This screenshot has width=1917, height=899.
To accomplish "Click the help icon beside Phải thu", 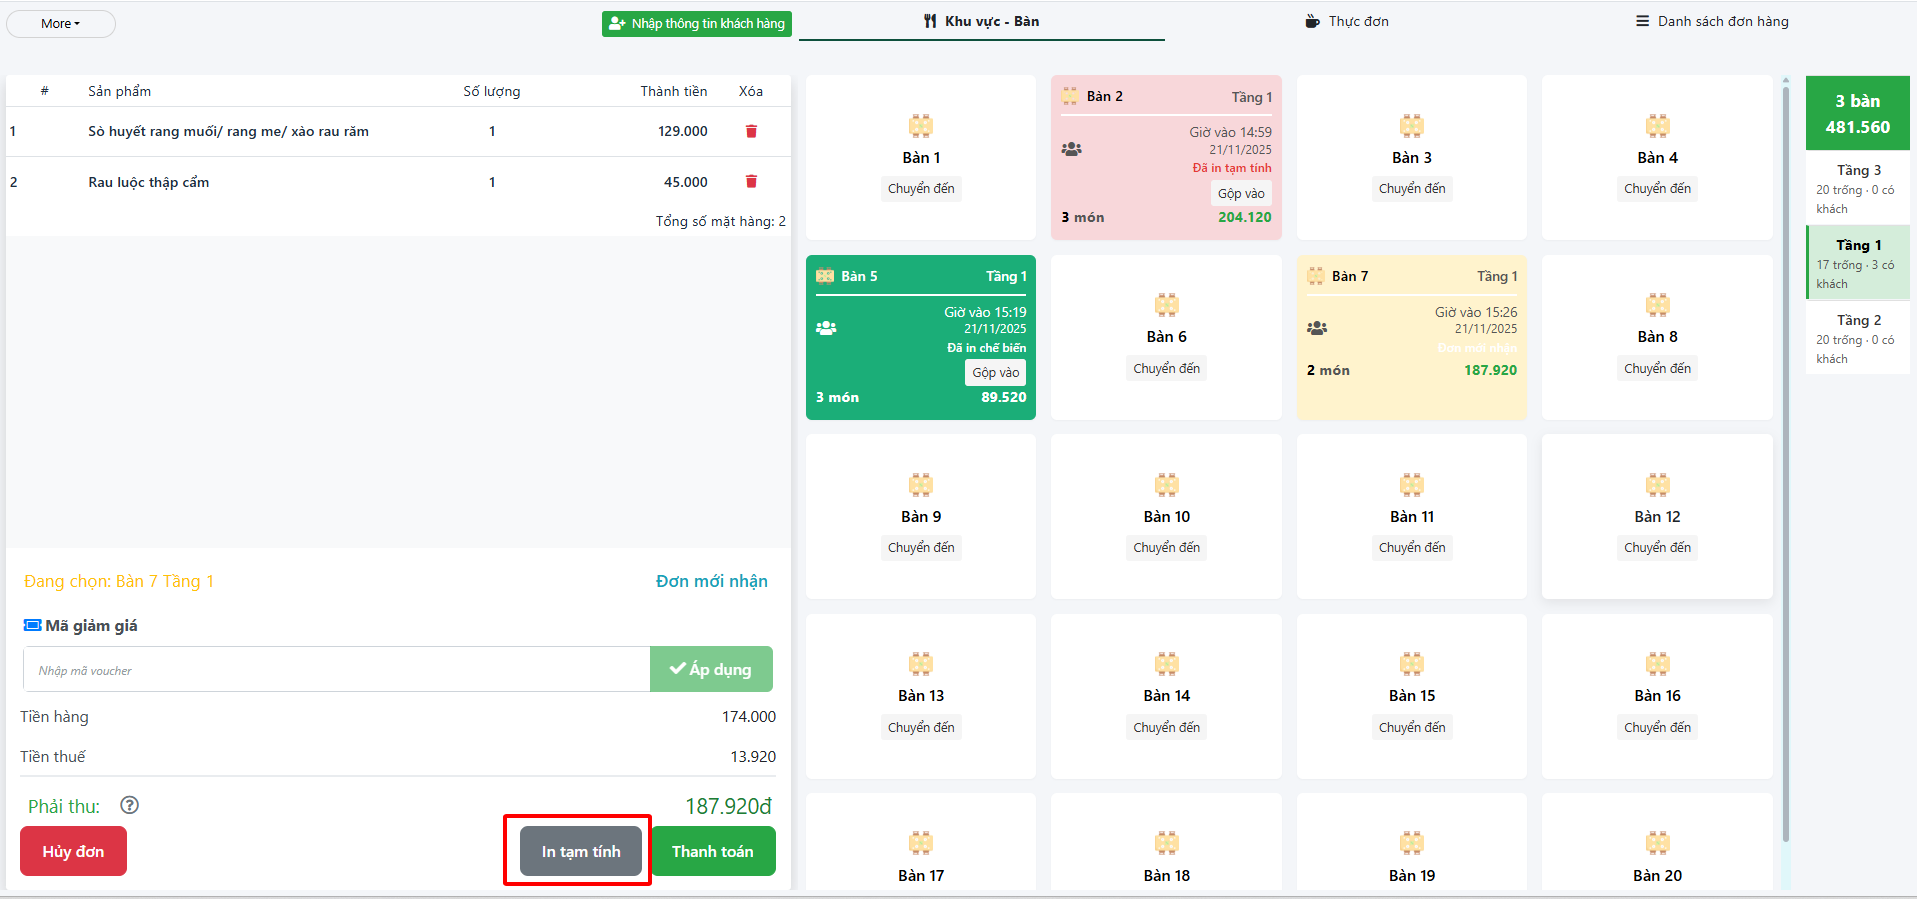I will pos(129,805).
